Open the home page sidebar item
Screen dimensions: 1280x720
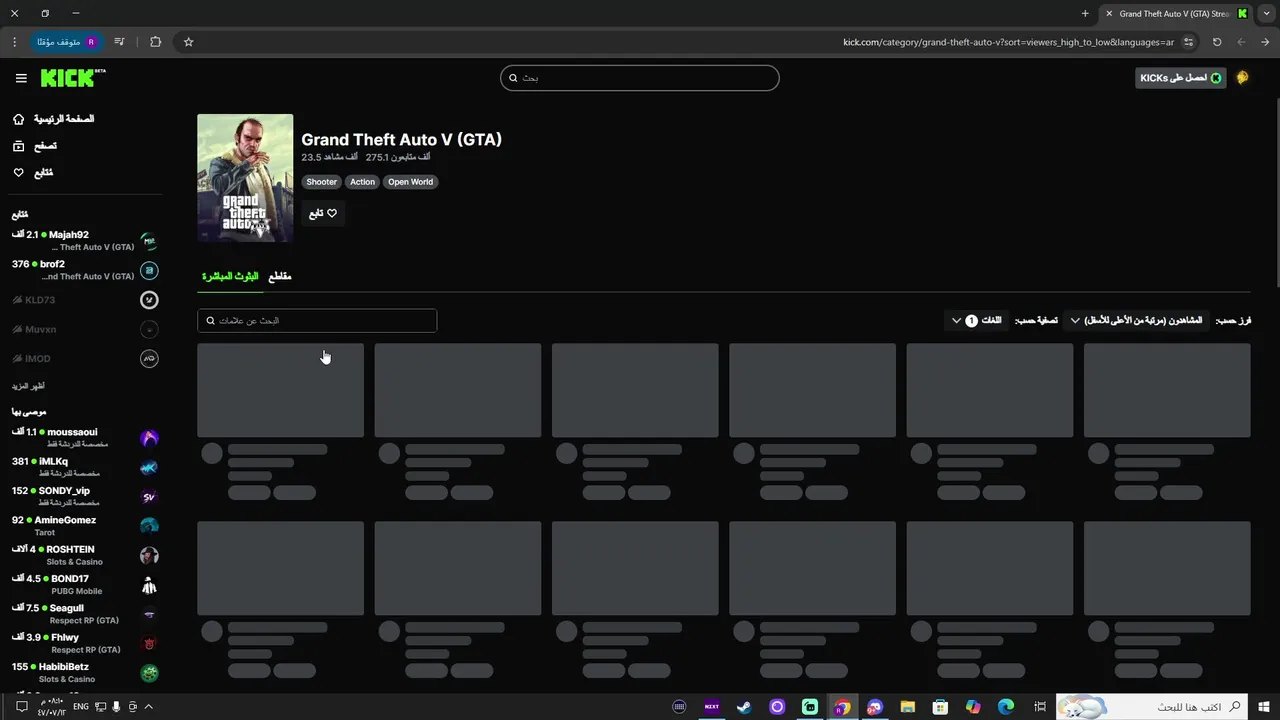click(x=56, y=119)
